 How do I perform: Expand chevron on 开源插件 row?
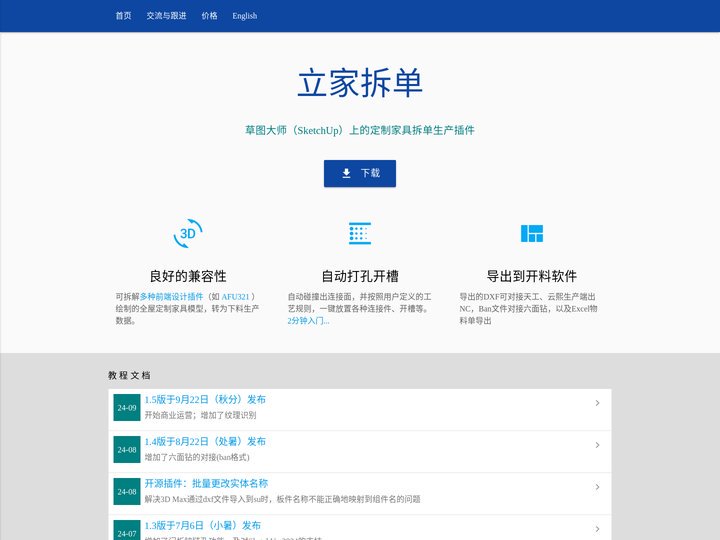597,487
